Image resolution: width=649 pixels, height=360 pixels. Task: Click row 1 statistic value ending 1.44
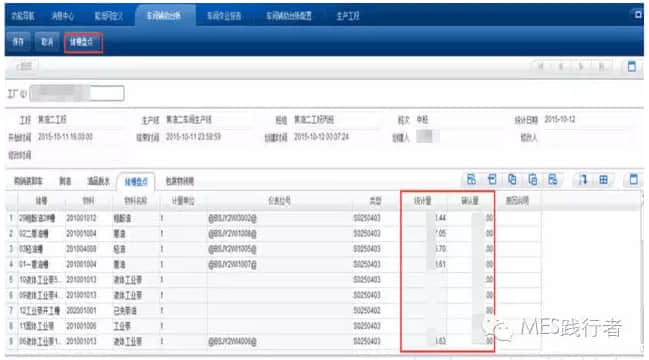tap(440, 218)
